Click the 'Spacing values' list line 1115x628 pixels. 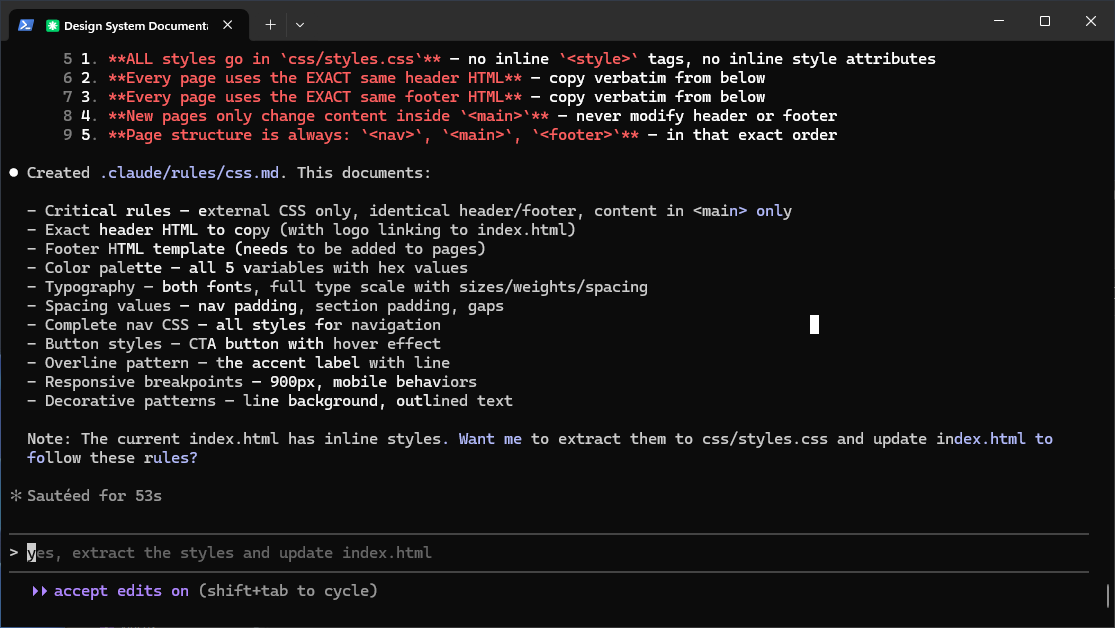tap(265, 306)
